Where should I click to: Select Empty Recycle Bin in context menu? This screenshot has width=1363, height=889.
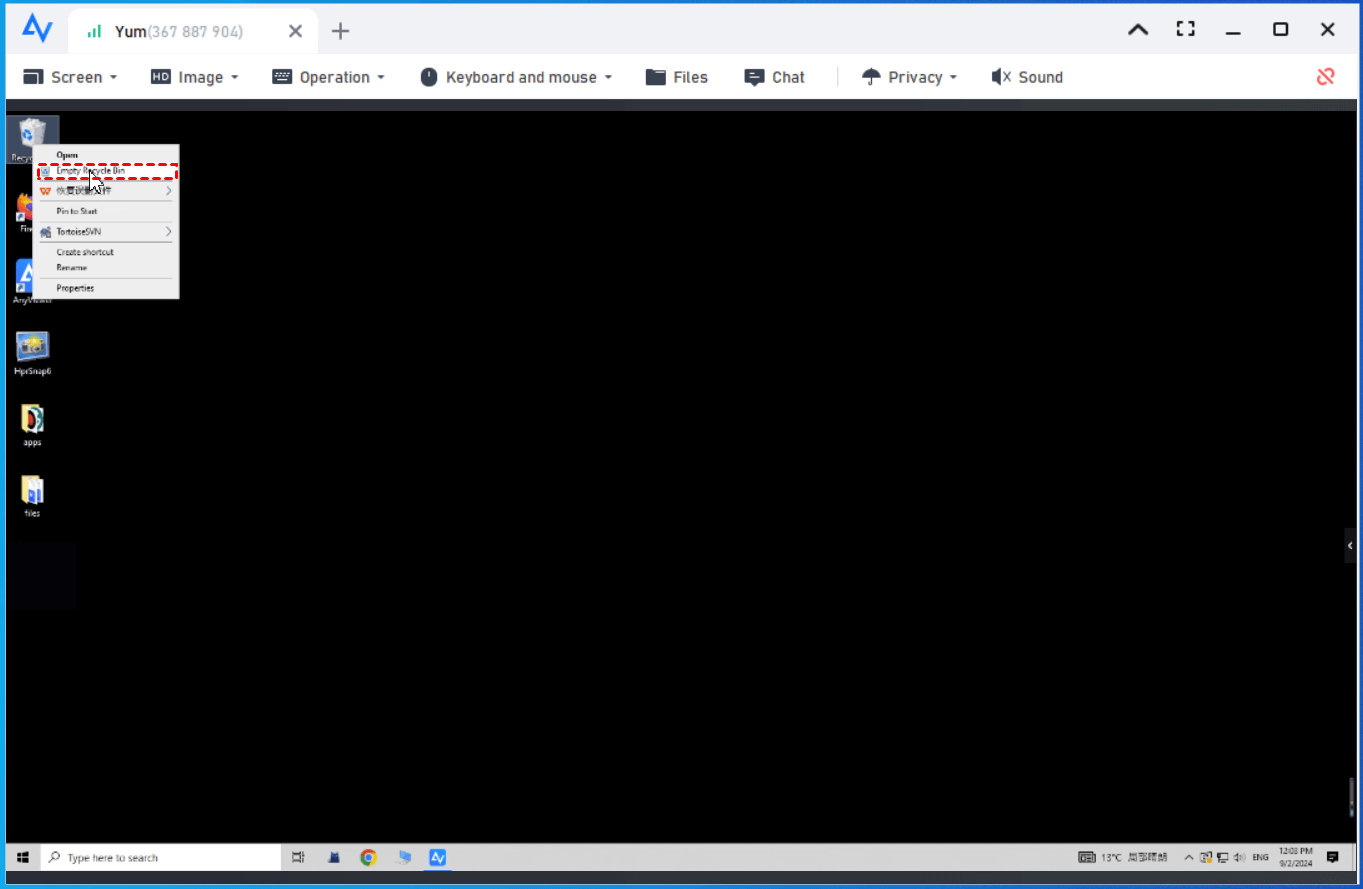point(106,171)
